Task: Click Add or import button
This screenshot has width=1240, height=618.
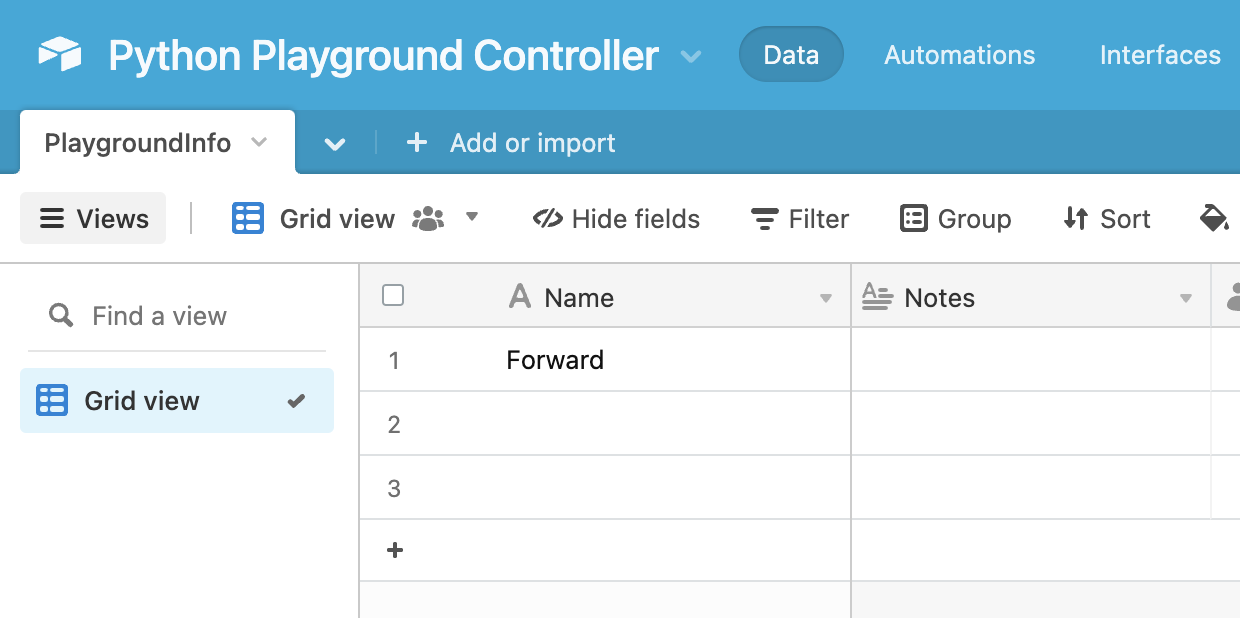Action: (511, 143)
